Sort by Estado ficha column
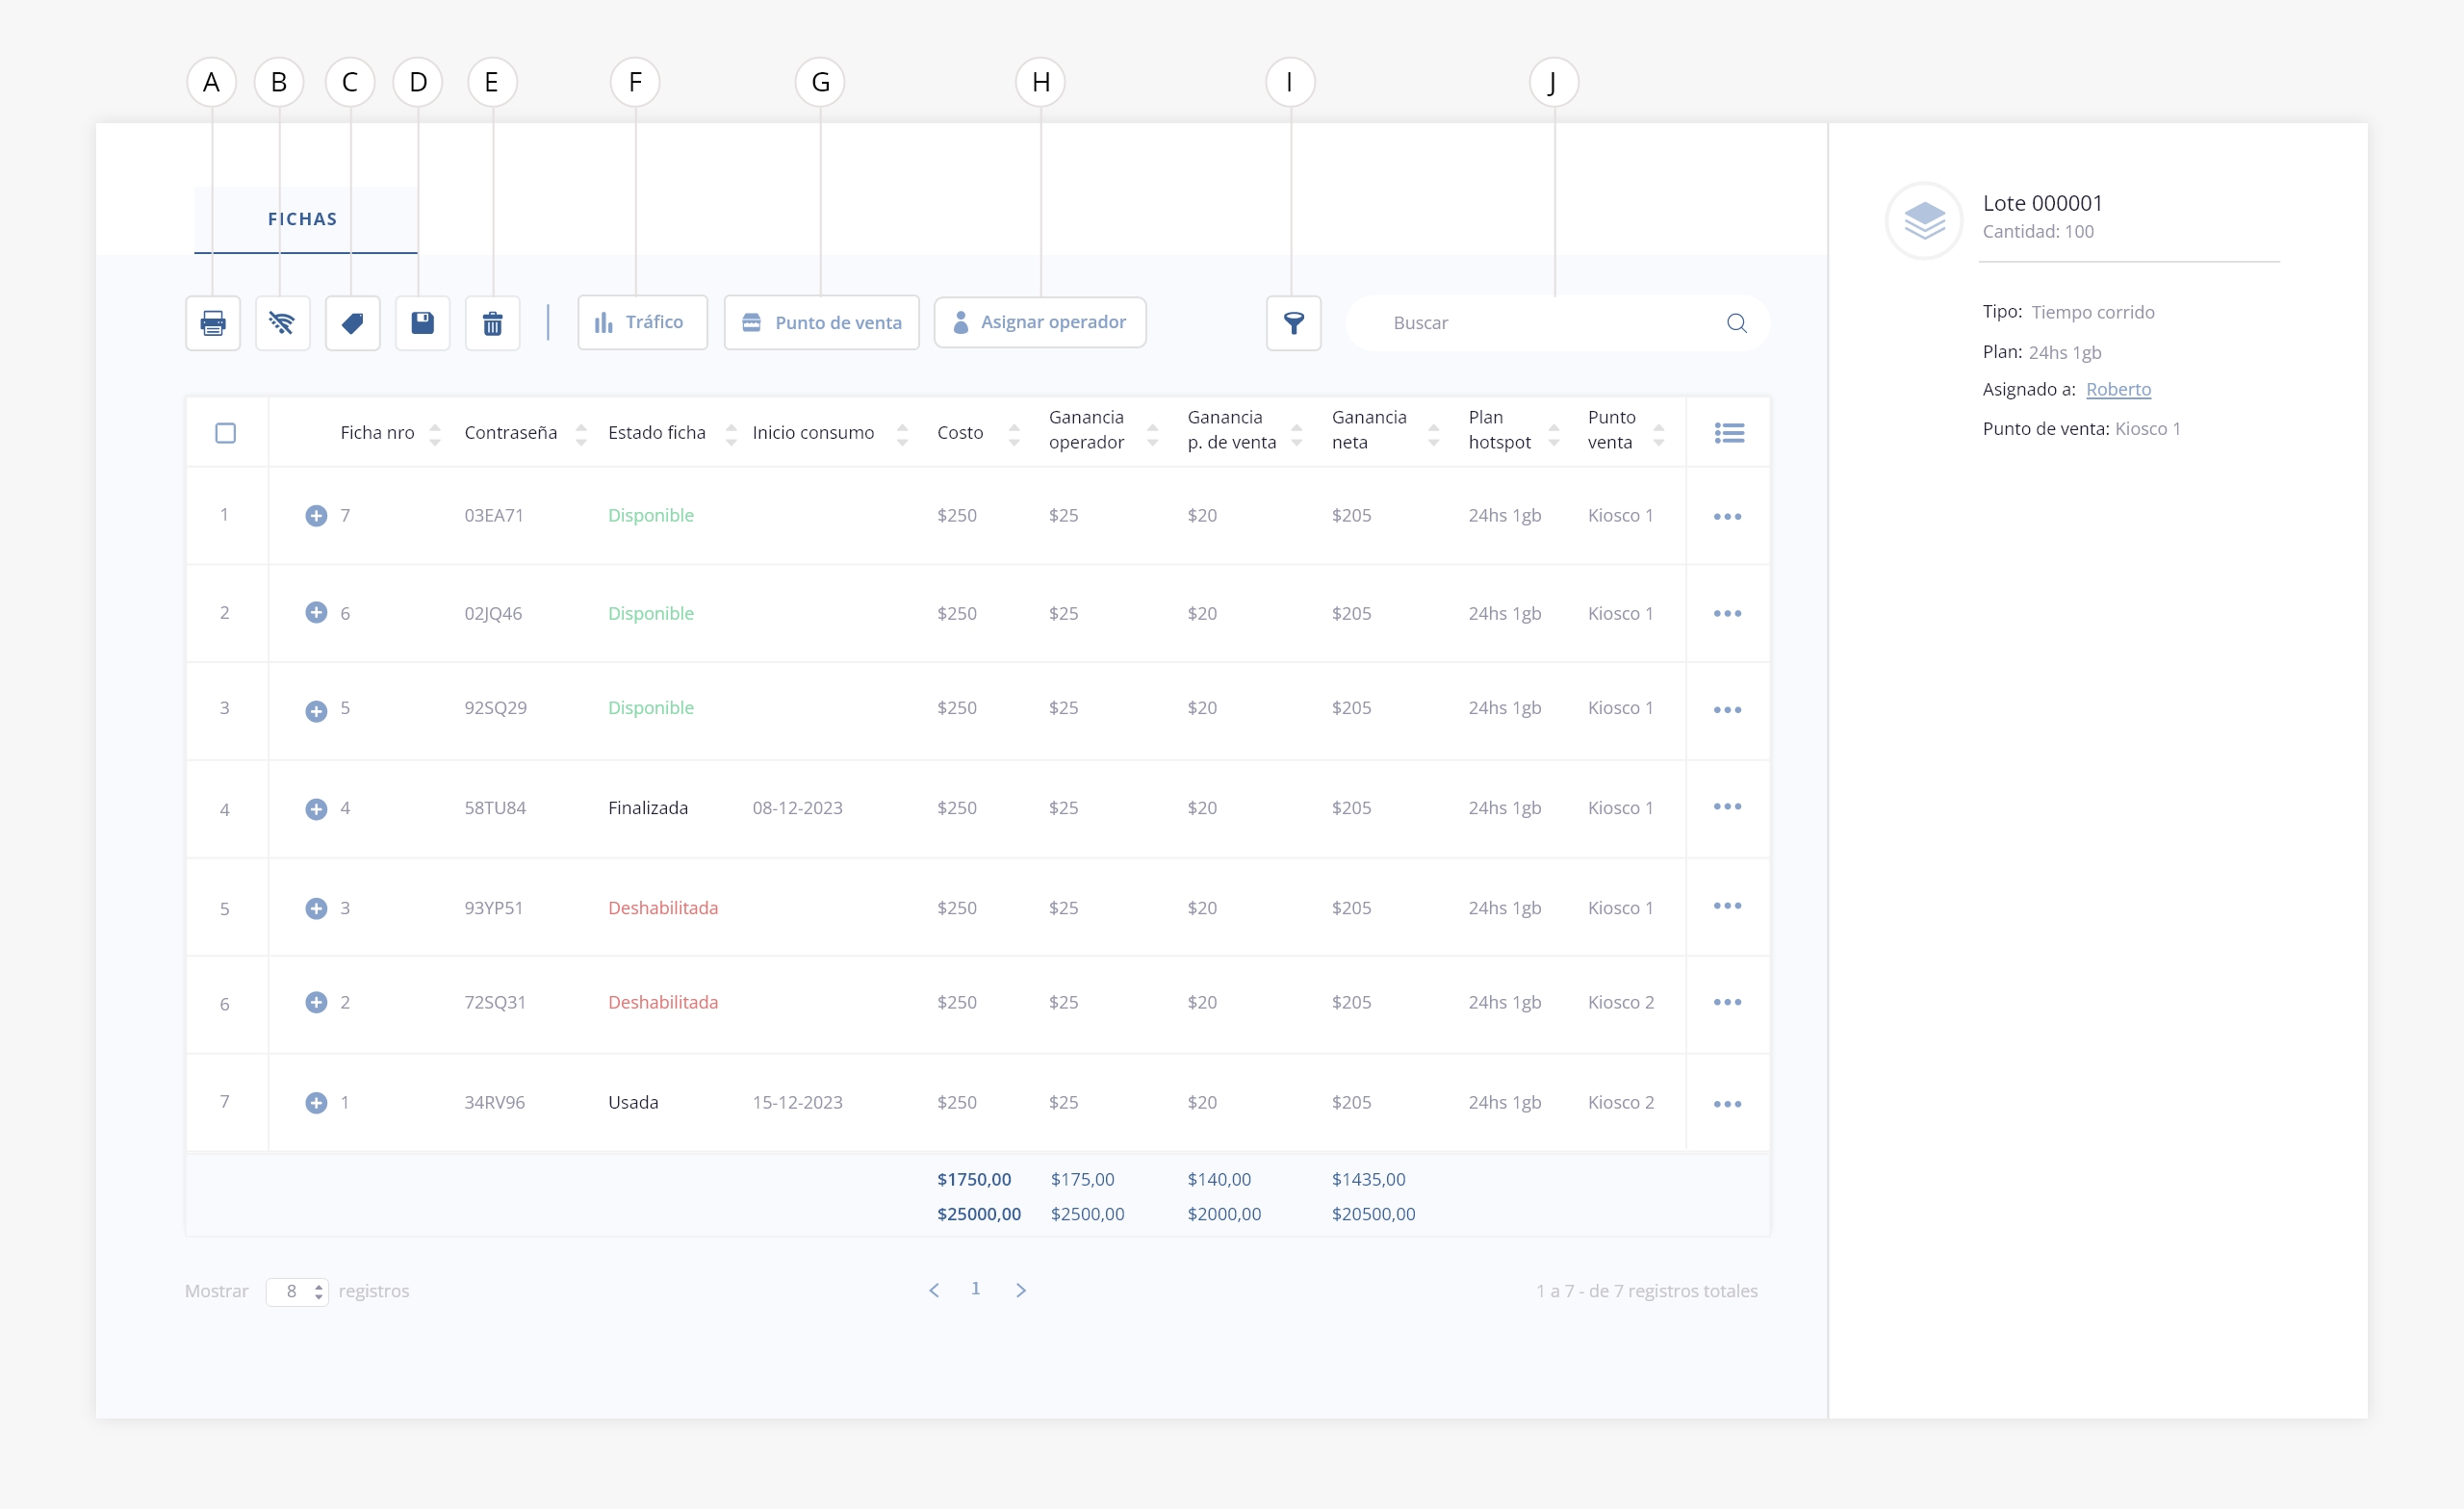 (731, 434)
